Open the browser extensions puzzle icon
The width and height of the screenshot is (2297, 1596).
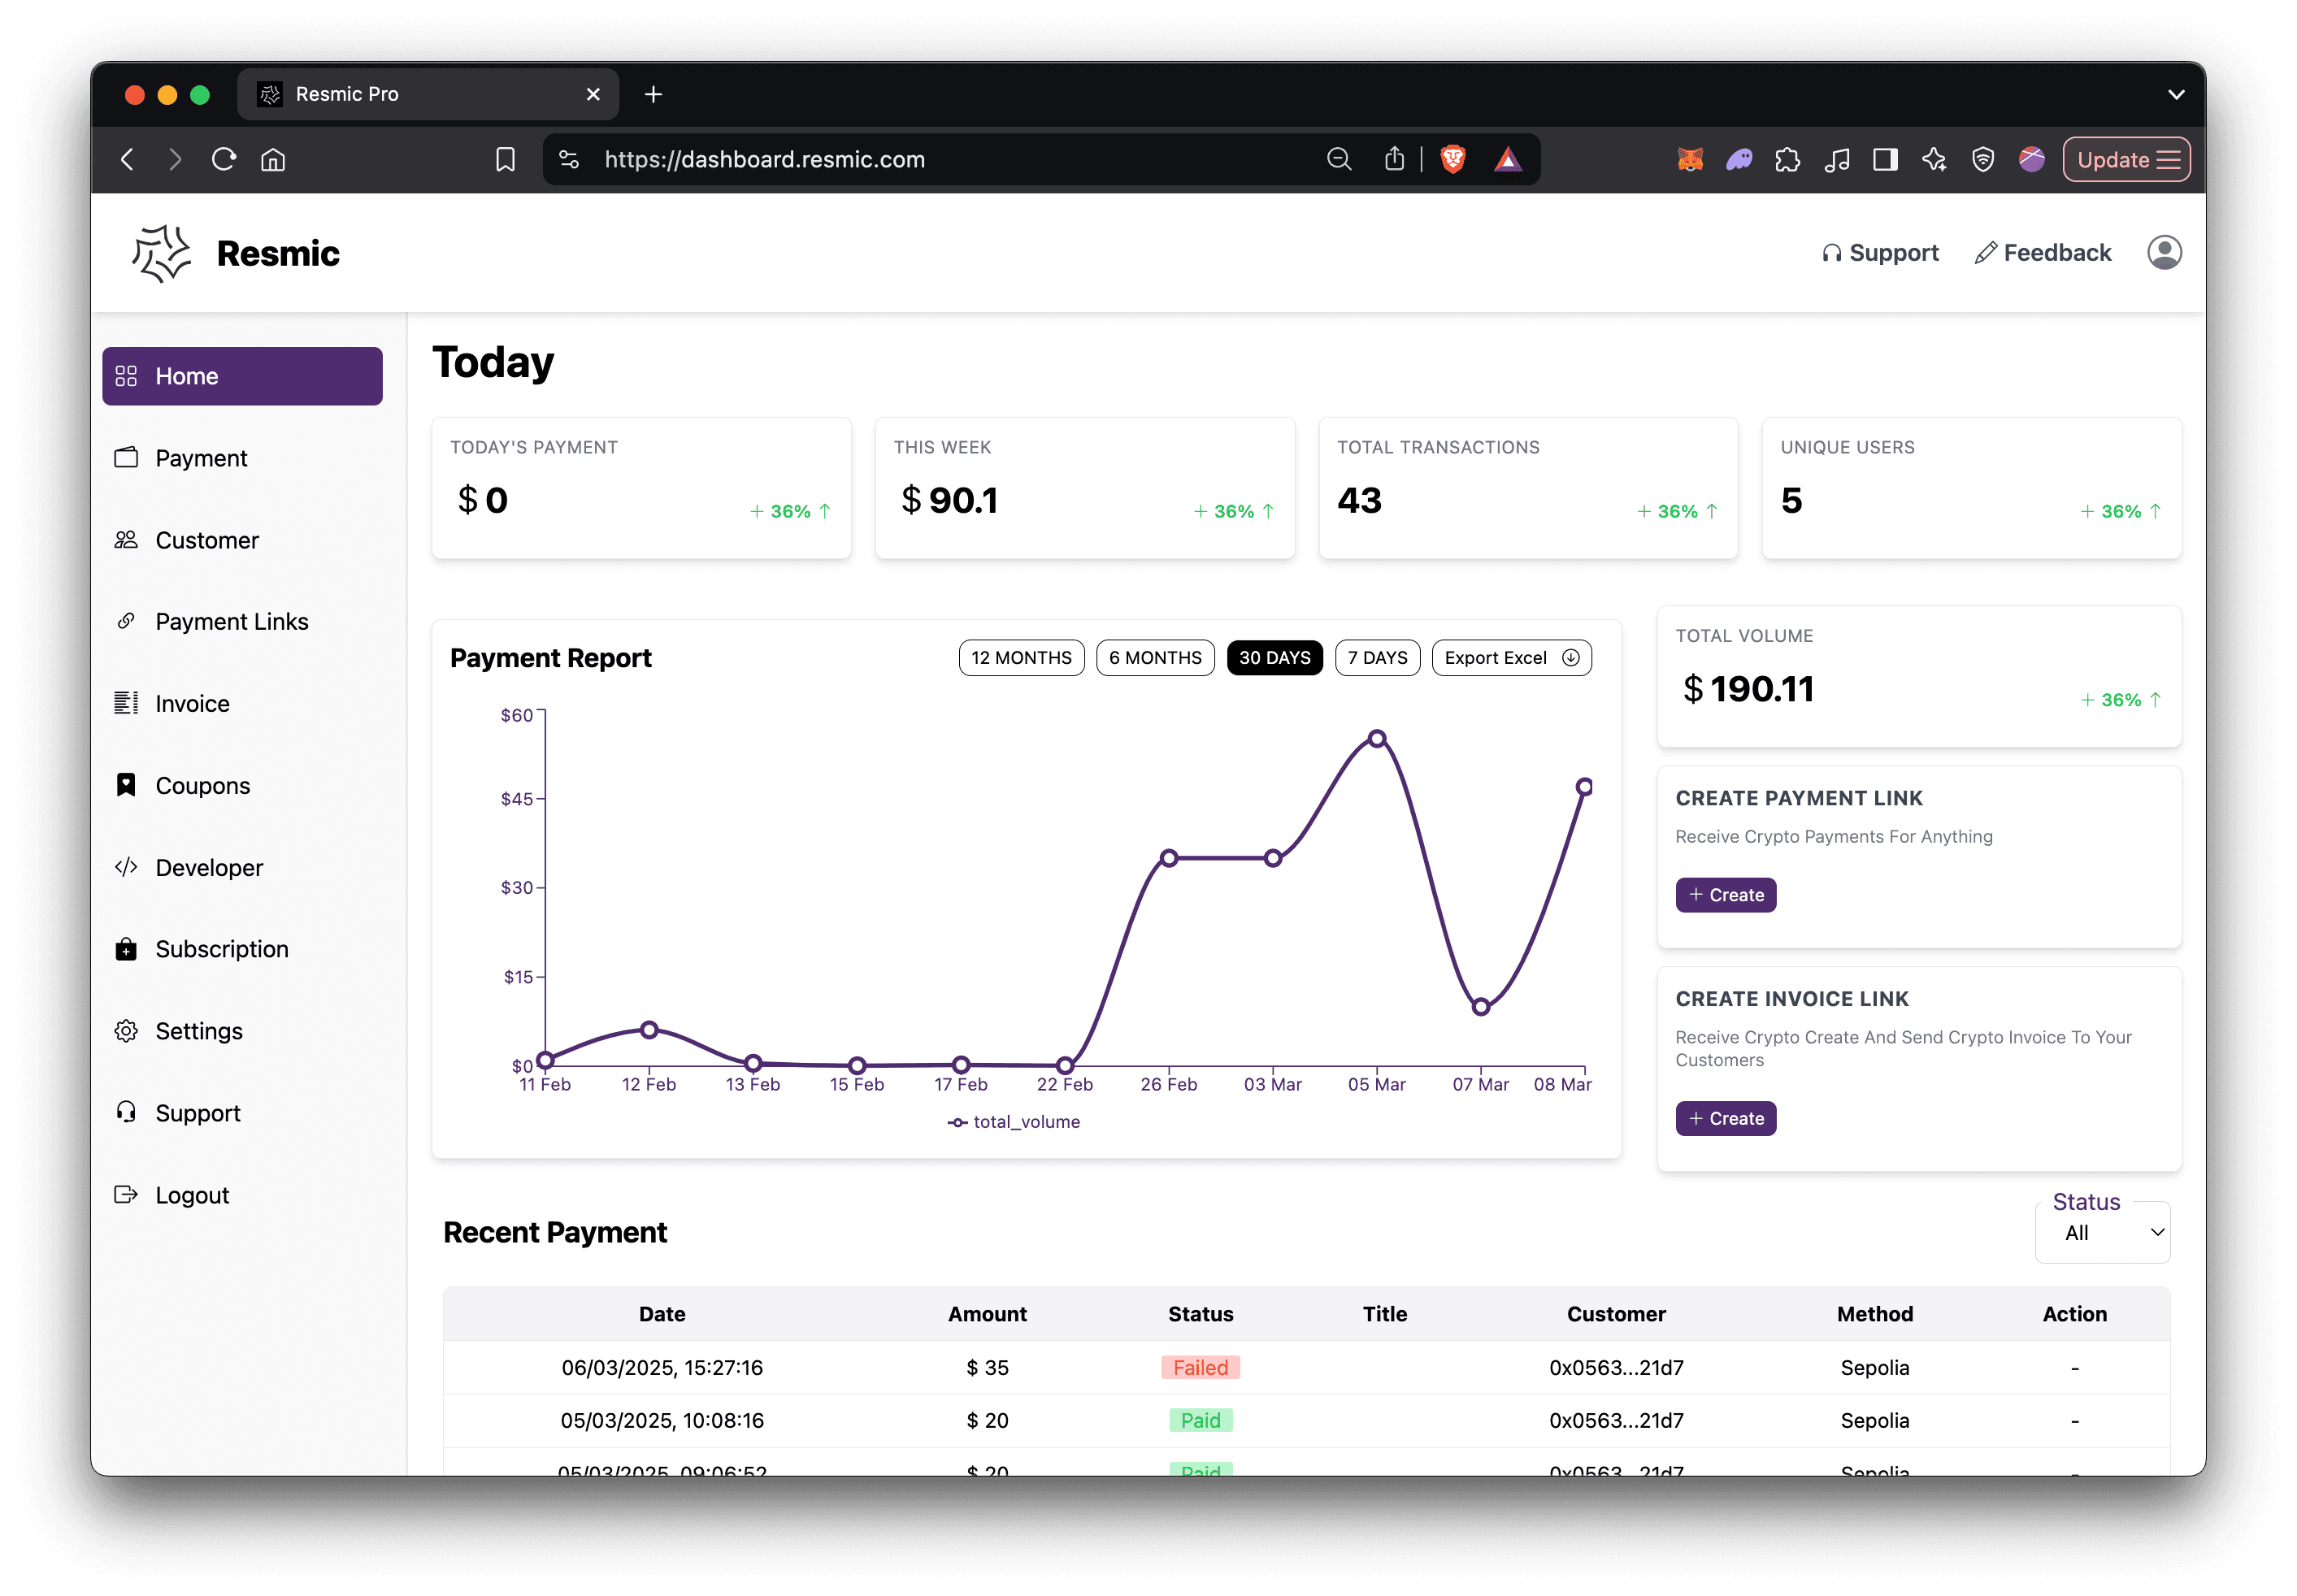coord(1787,160)
